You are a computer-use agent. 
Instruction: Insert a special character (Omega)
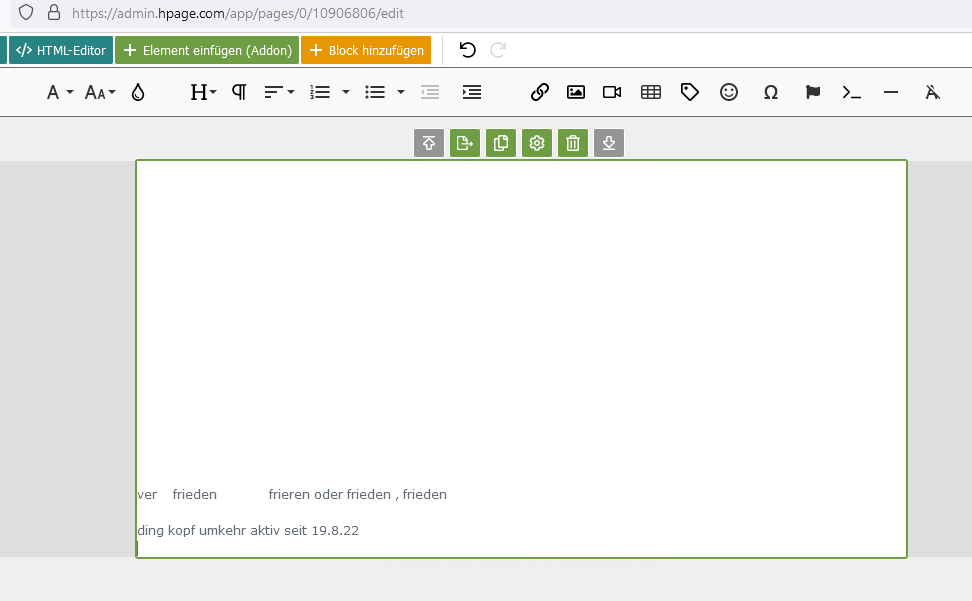pyautogui.click(x=771, y=92)
